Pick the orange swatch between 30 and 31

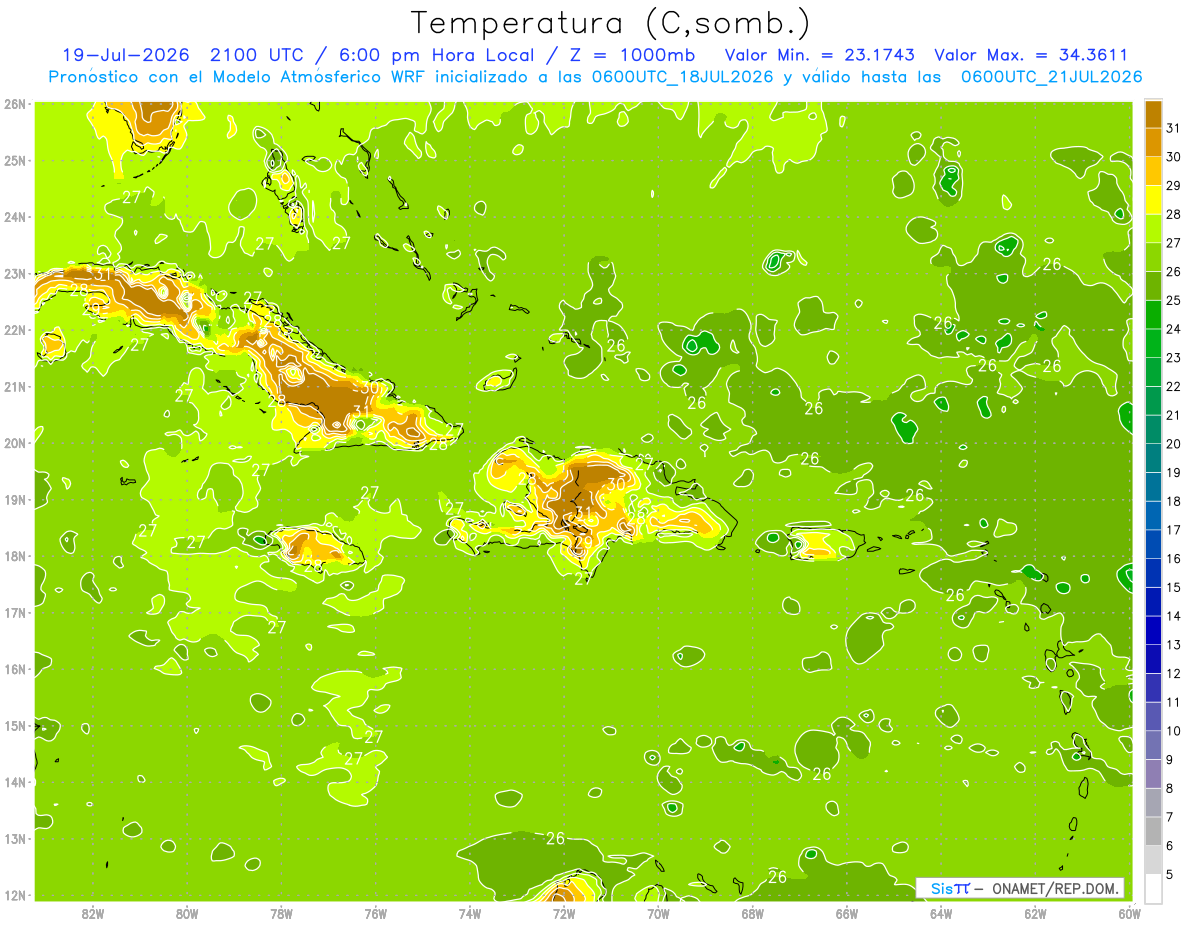coord(1153,143)
